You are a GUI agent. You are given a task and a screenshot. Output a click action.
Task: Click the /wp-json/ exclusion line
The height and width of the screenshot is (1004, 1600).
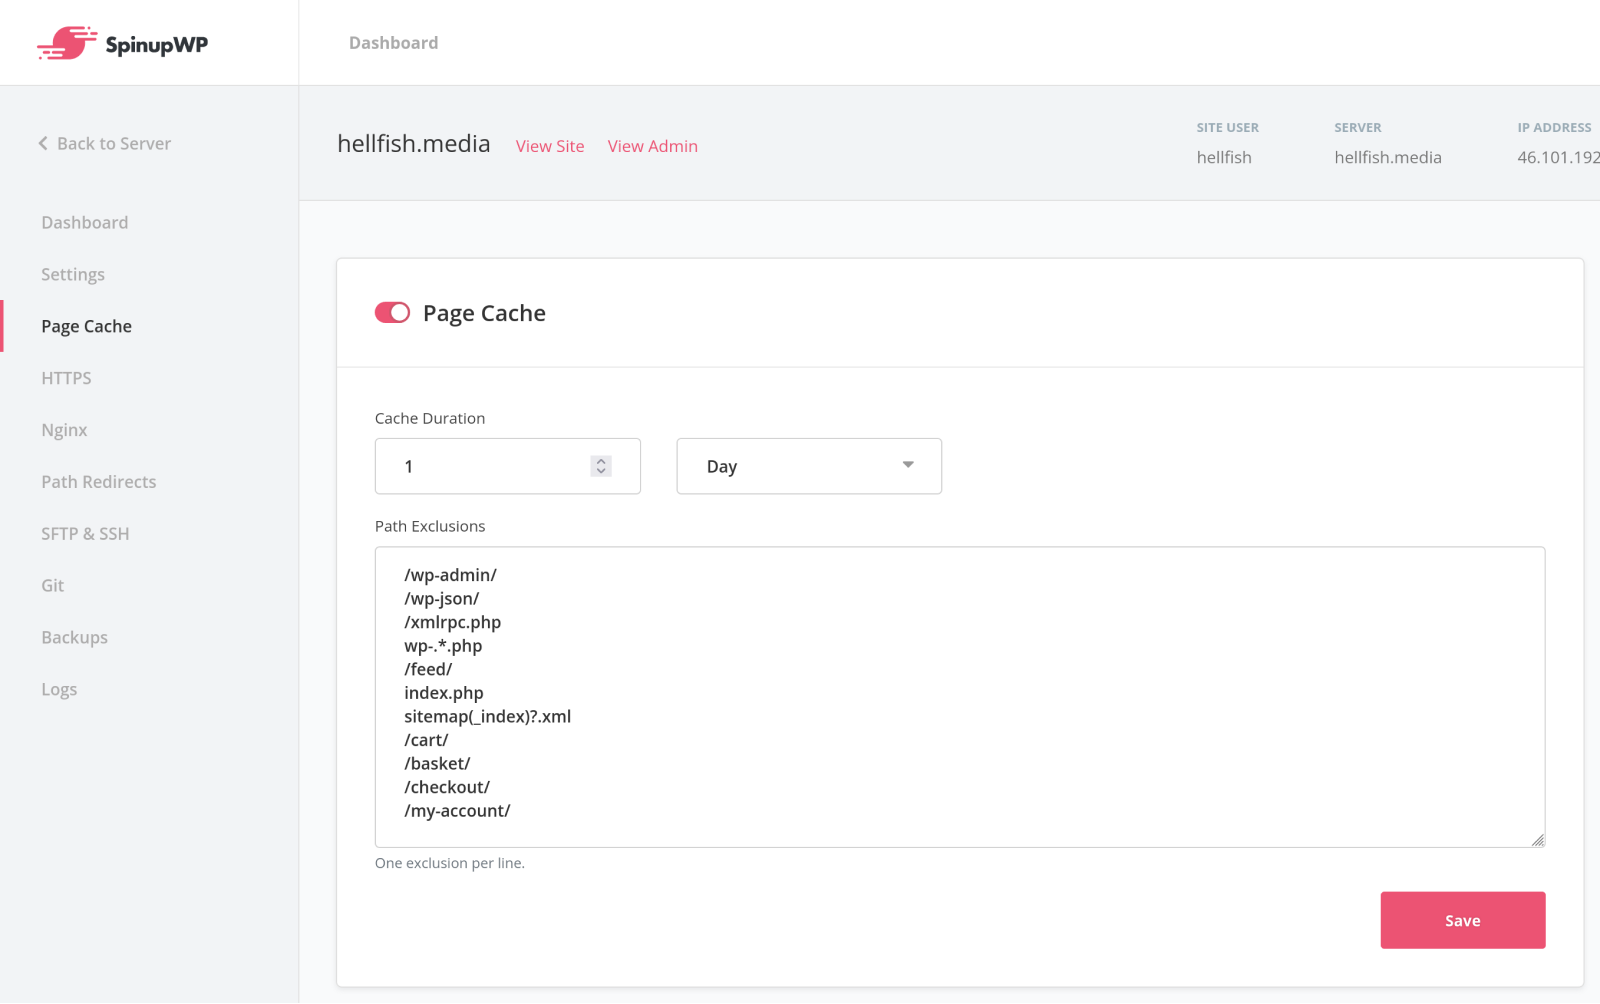pos(442,599)
